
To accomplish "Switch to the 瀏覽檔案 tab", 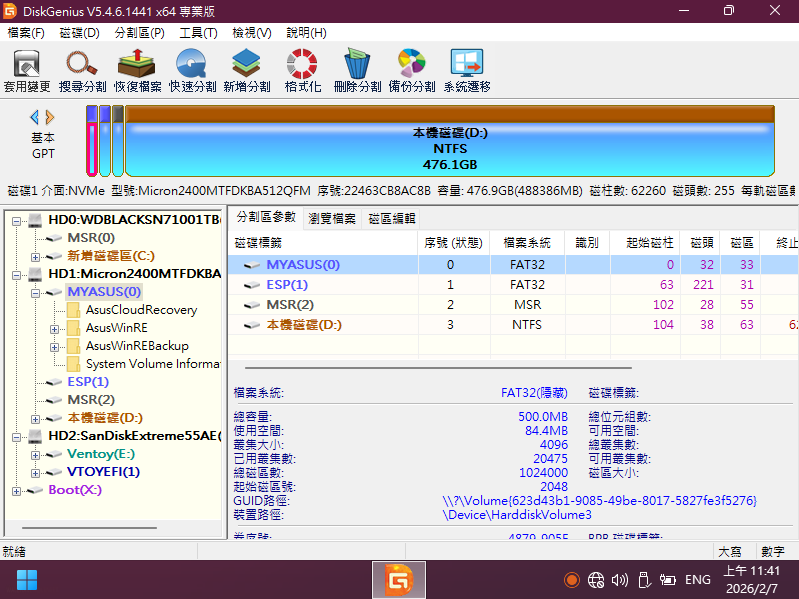I will pyautogui.click(x=332, y=219).
